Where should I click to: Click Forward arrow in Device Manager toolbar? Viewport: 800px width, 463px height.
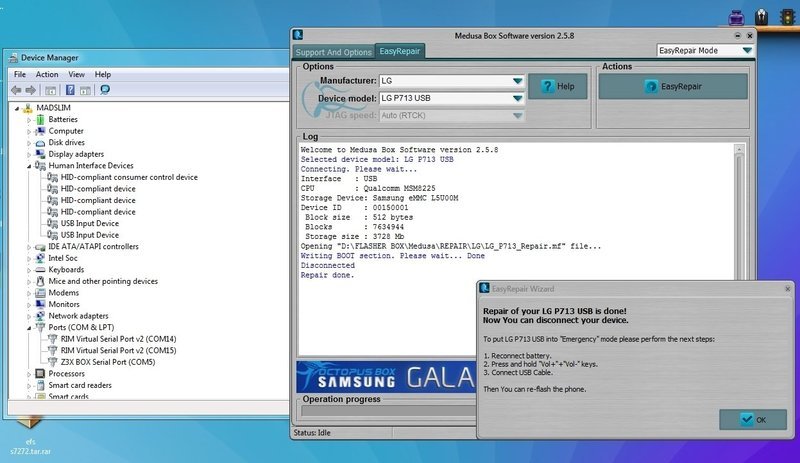[x=31, y=90]
